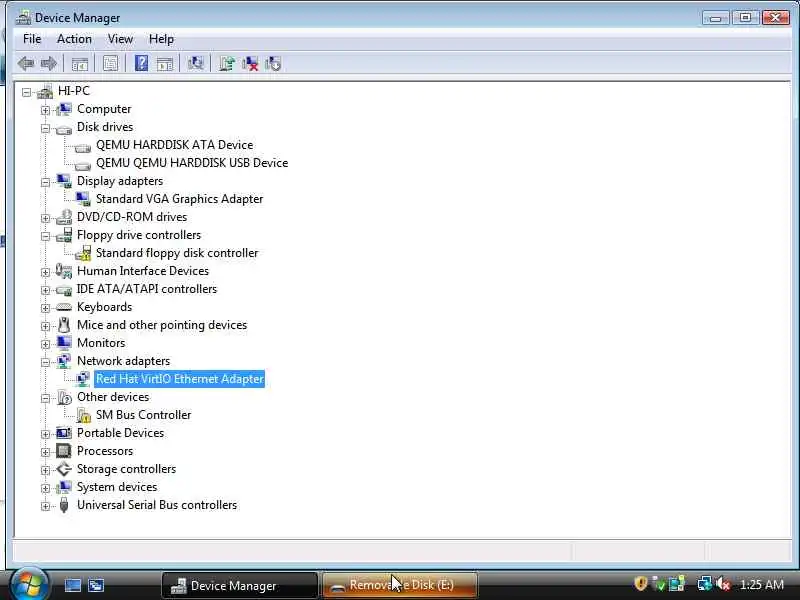
Task: Click the muted volume tray icon
Action: [723, 584]
